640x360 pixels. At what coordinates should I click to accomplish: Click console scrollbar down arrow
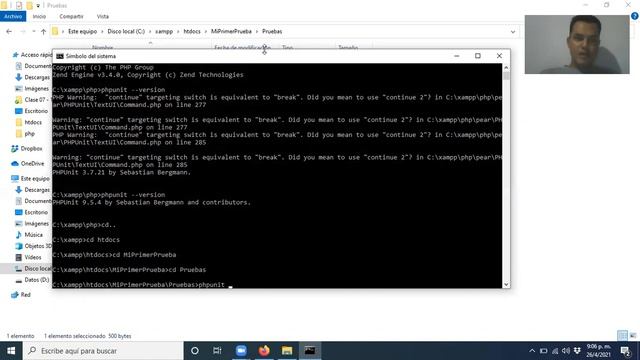click(506, 284)
